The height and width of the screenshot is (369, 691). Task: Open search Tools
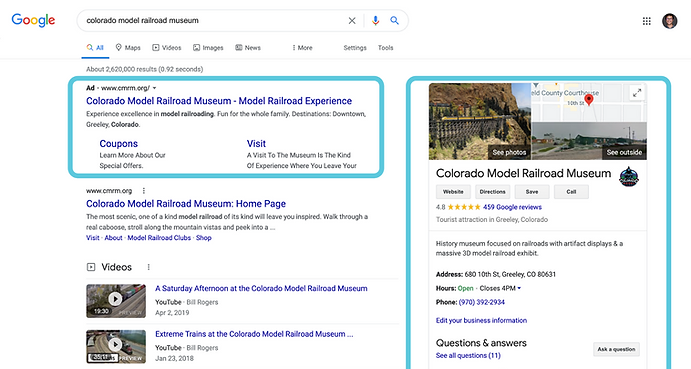(x=385, y=48)
